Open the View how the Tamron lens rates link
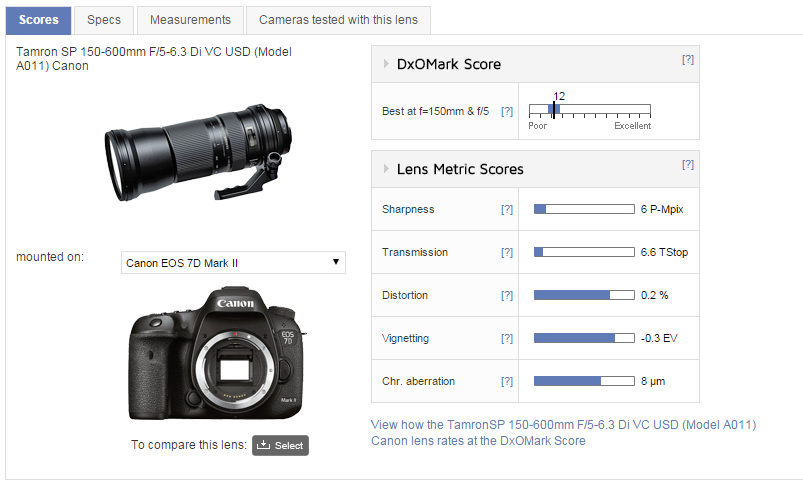803x483 pixels. [x=563, y=432]
